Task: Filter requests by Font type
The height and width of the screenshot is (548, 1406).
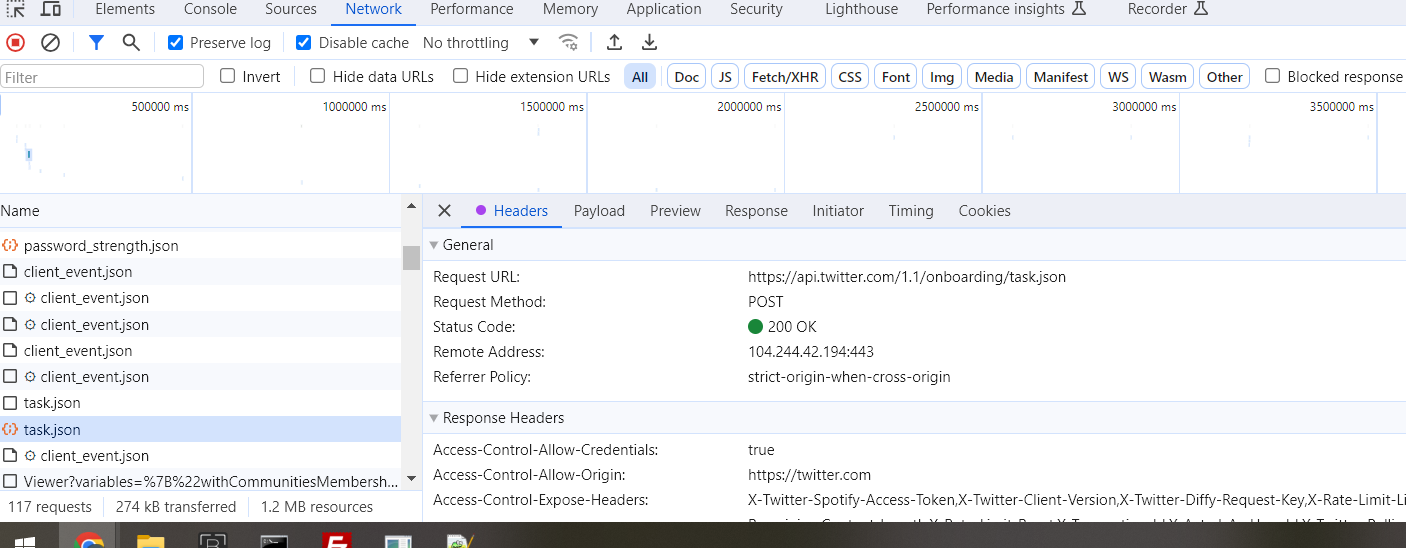Action: [896, 77]
